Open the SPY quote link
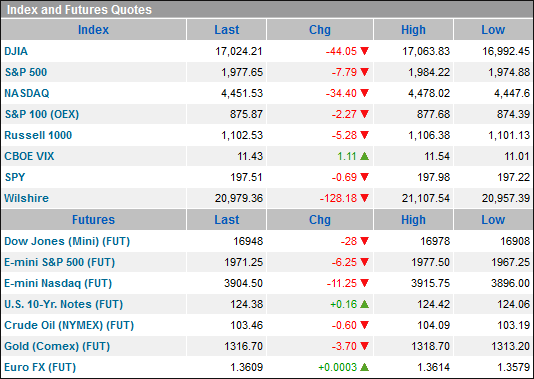534x379 pixels. pos(15,177)
